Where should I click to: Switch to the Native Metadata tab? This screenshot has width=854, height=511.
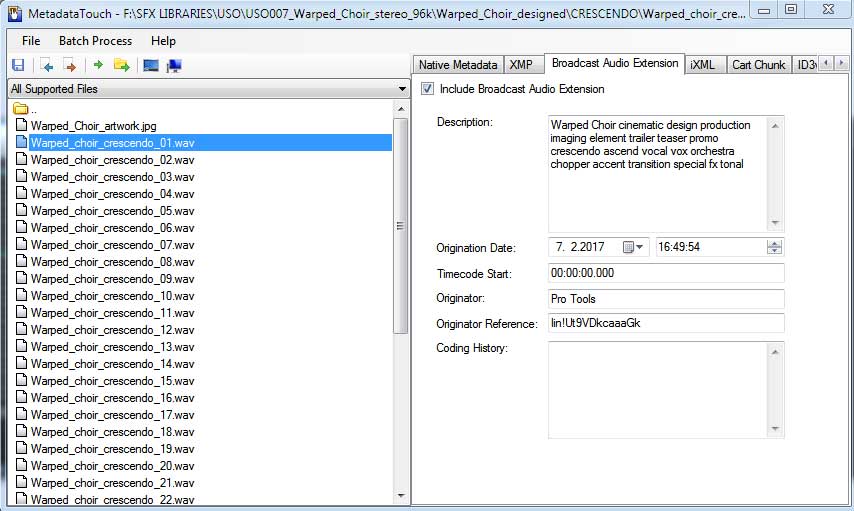tap(457, 64)
